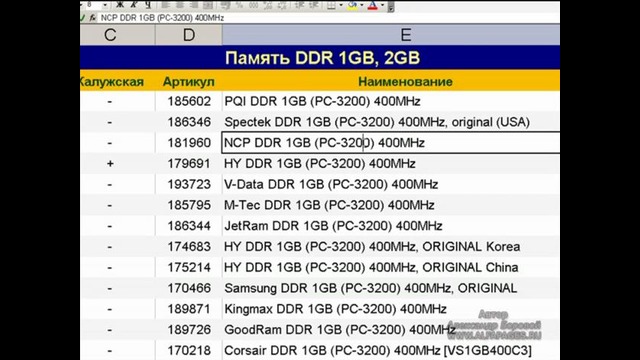Toggle underline (Ч) formatting
The image size is (640, 360).
coord(148,4)
